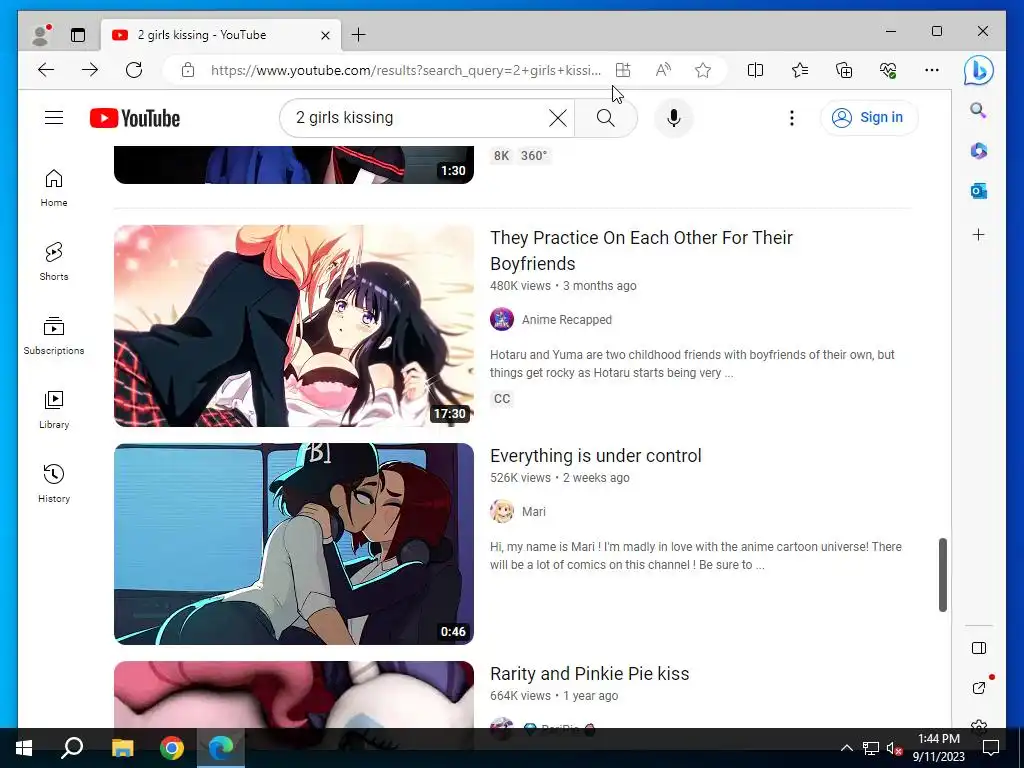Start voice search with the microphone
The height and width of the screenshot is (768, 1024).
click(673, 118)
